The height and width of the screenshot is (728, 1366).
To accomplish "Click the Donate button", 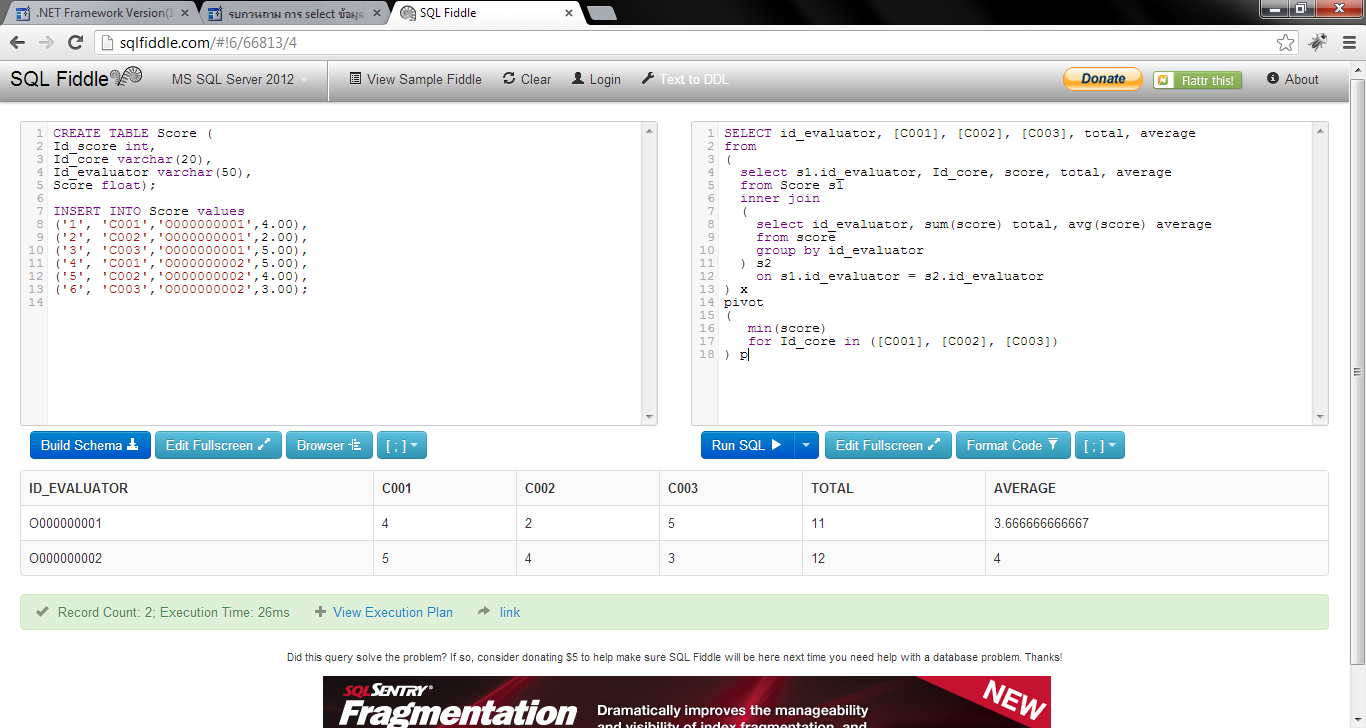I will point(1102,79).
